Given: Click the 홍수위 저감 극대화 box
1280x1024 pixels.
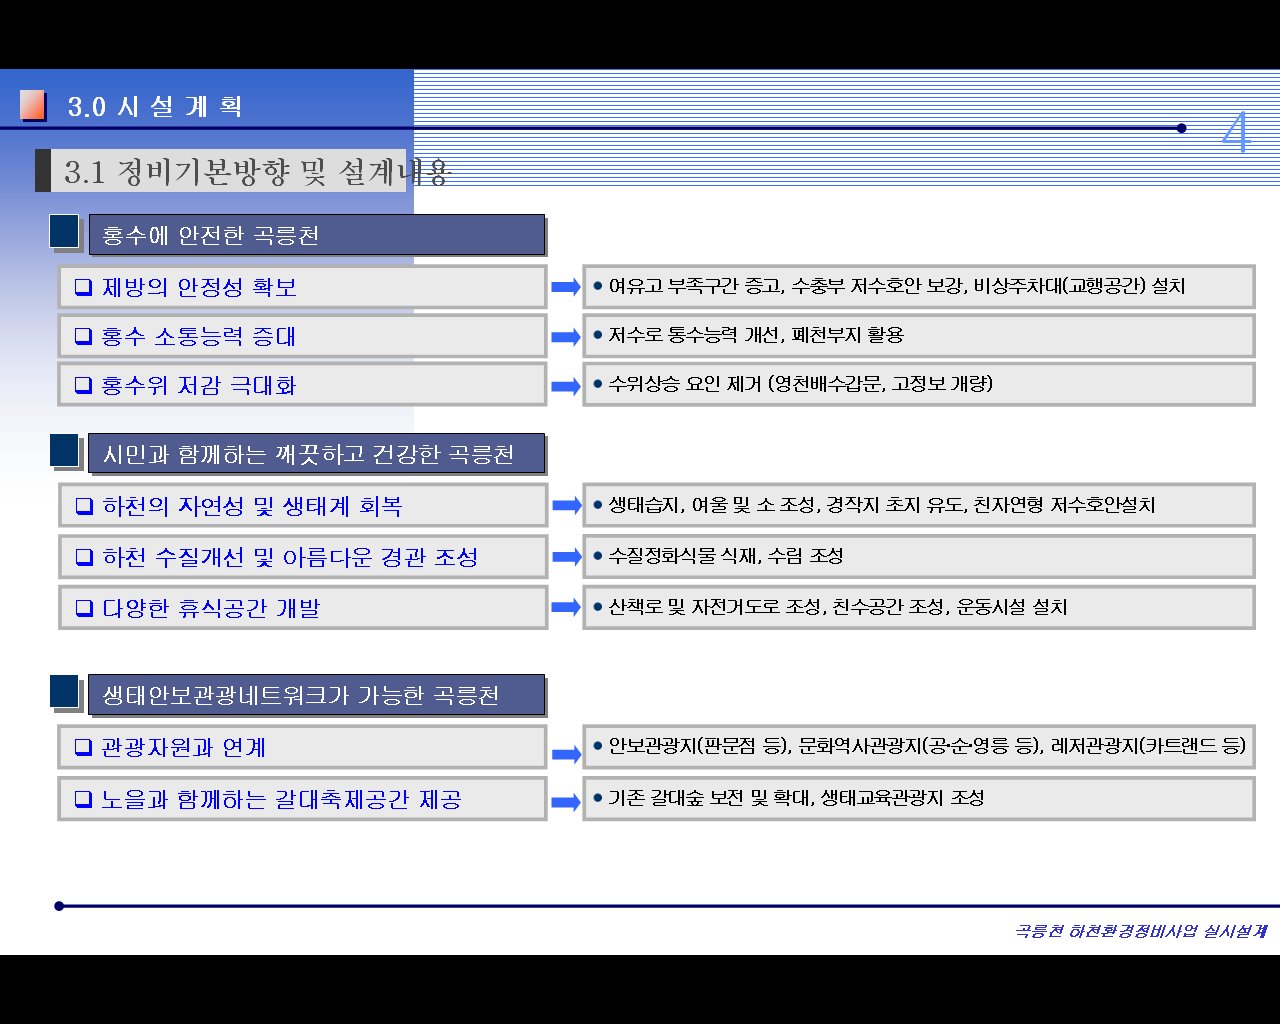Looking at the screenshot, I should point(302,385).
